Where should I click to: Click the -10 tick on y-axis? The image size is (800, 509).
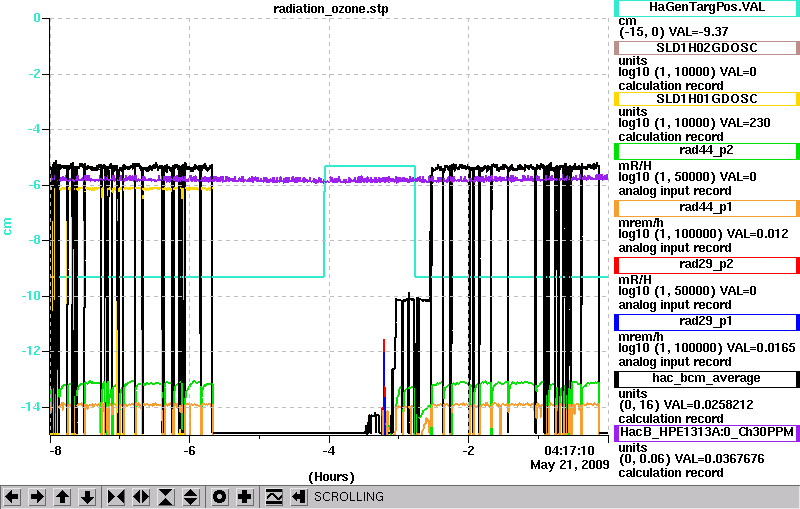click(32, 296)
